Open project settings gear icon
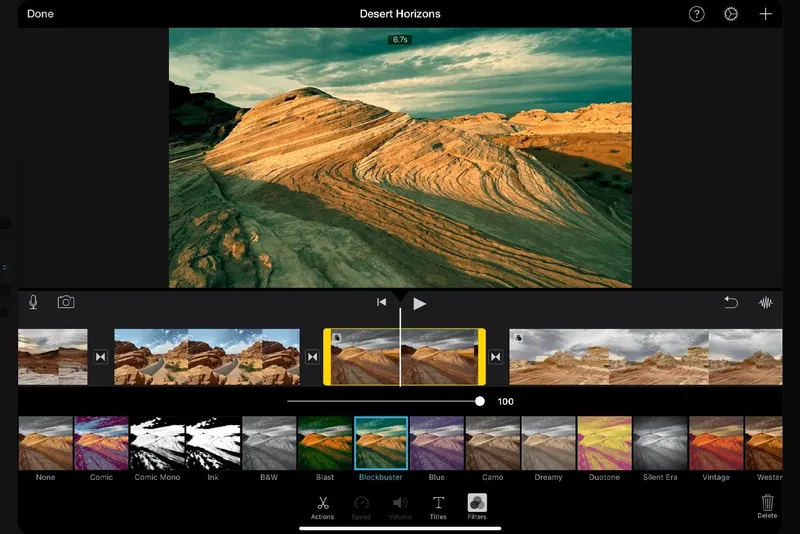 731,14
